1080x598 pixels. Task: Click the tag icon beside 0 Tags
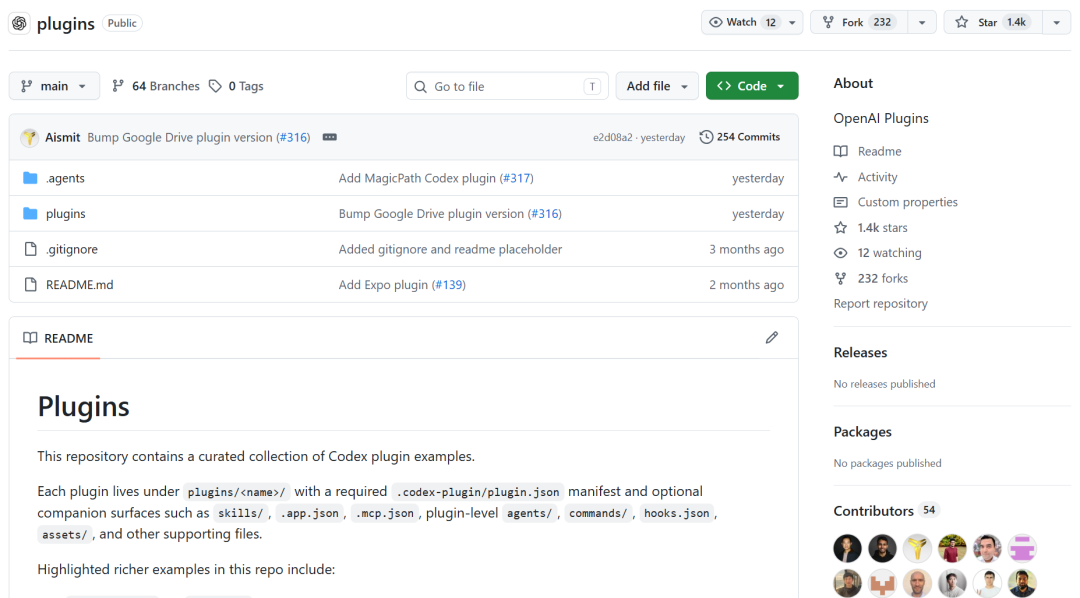point(216,86)
